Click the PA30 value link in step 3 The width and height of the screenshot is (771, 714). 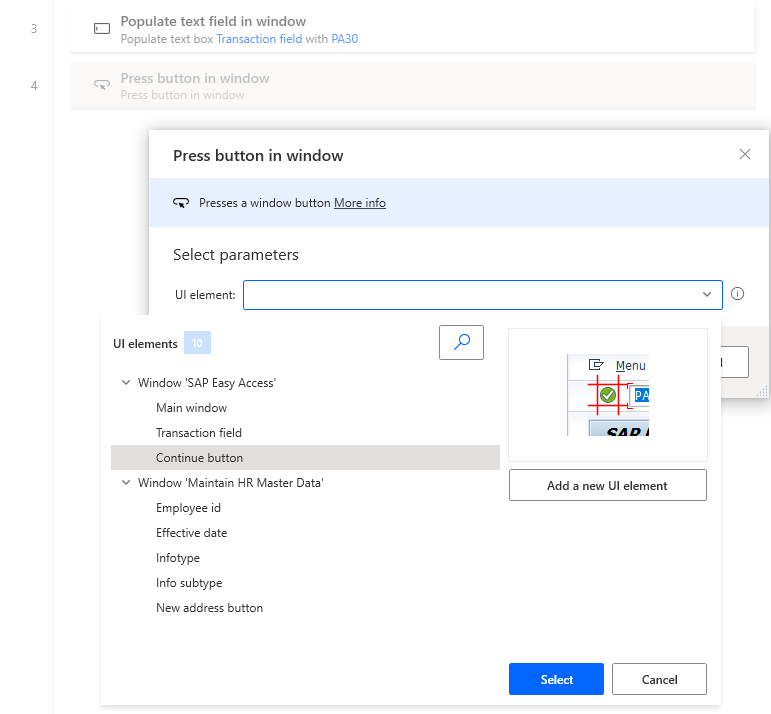tap(345, 39)
